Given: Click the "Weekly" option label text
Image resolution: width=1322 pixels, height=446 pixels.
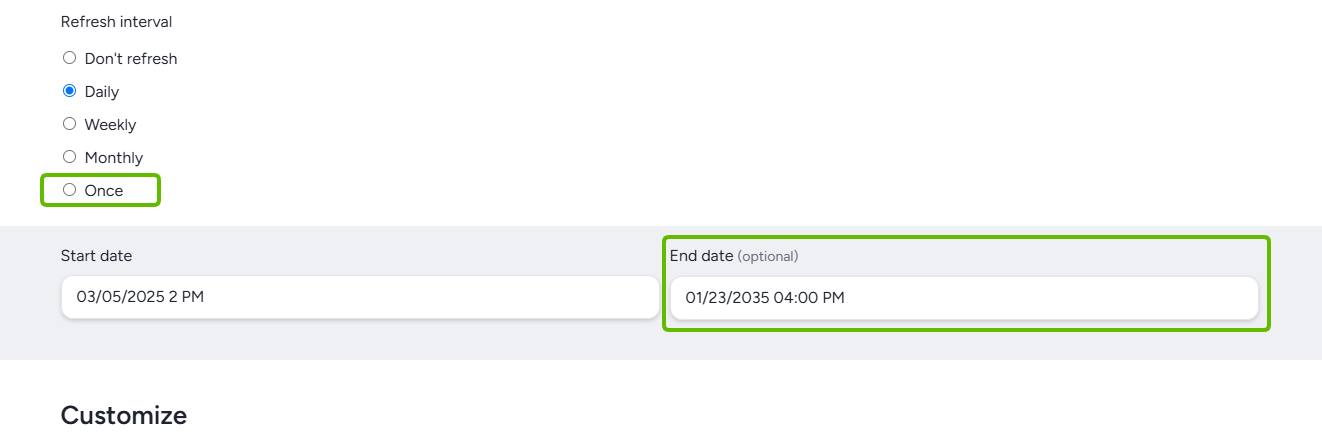Looking at the screenshot, I should (x=110, y=125).
